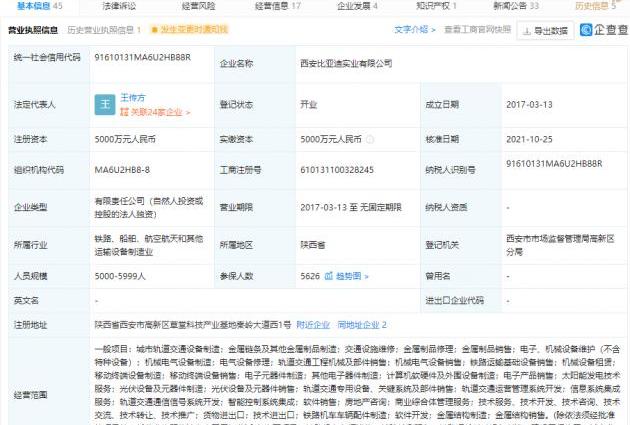Switch to the 经营风险 tab
The image size is (630, 425).
(198, 6)
